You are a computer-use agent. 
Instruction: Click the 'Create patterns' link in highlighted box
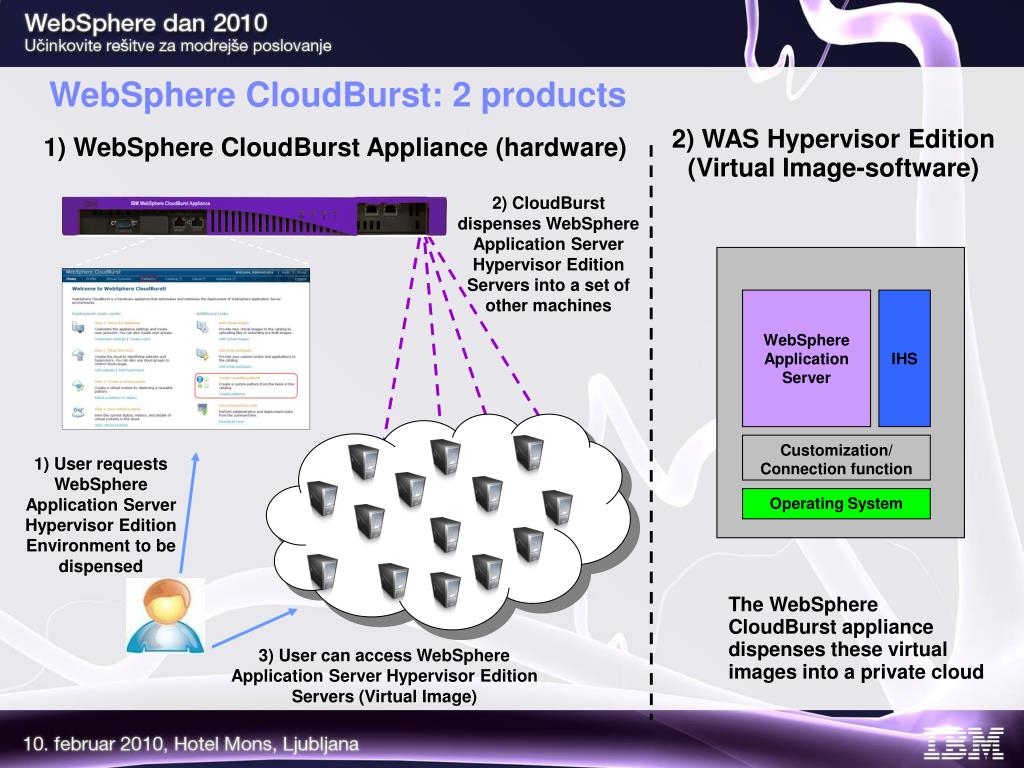click(232, 394)
